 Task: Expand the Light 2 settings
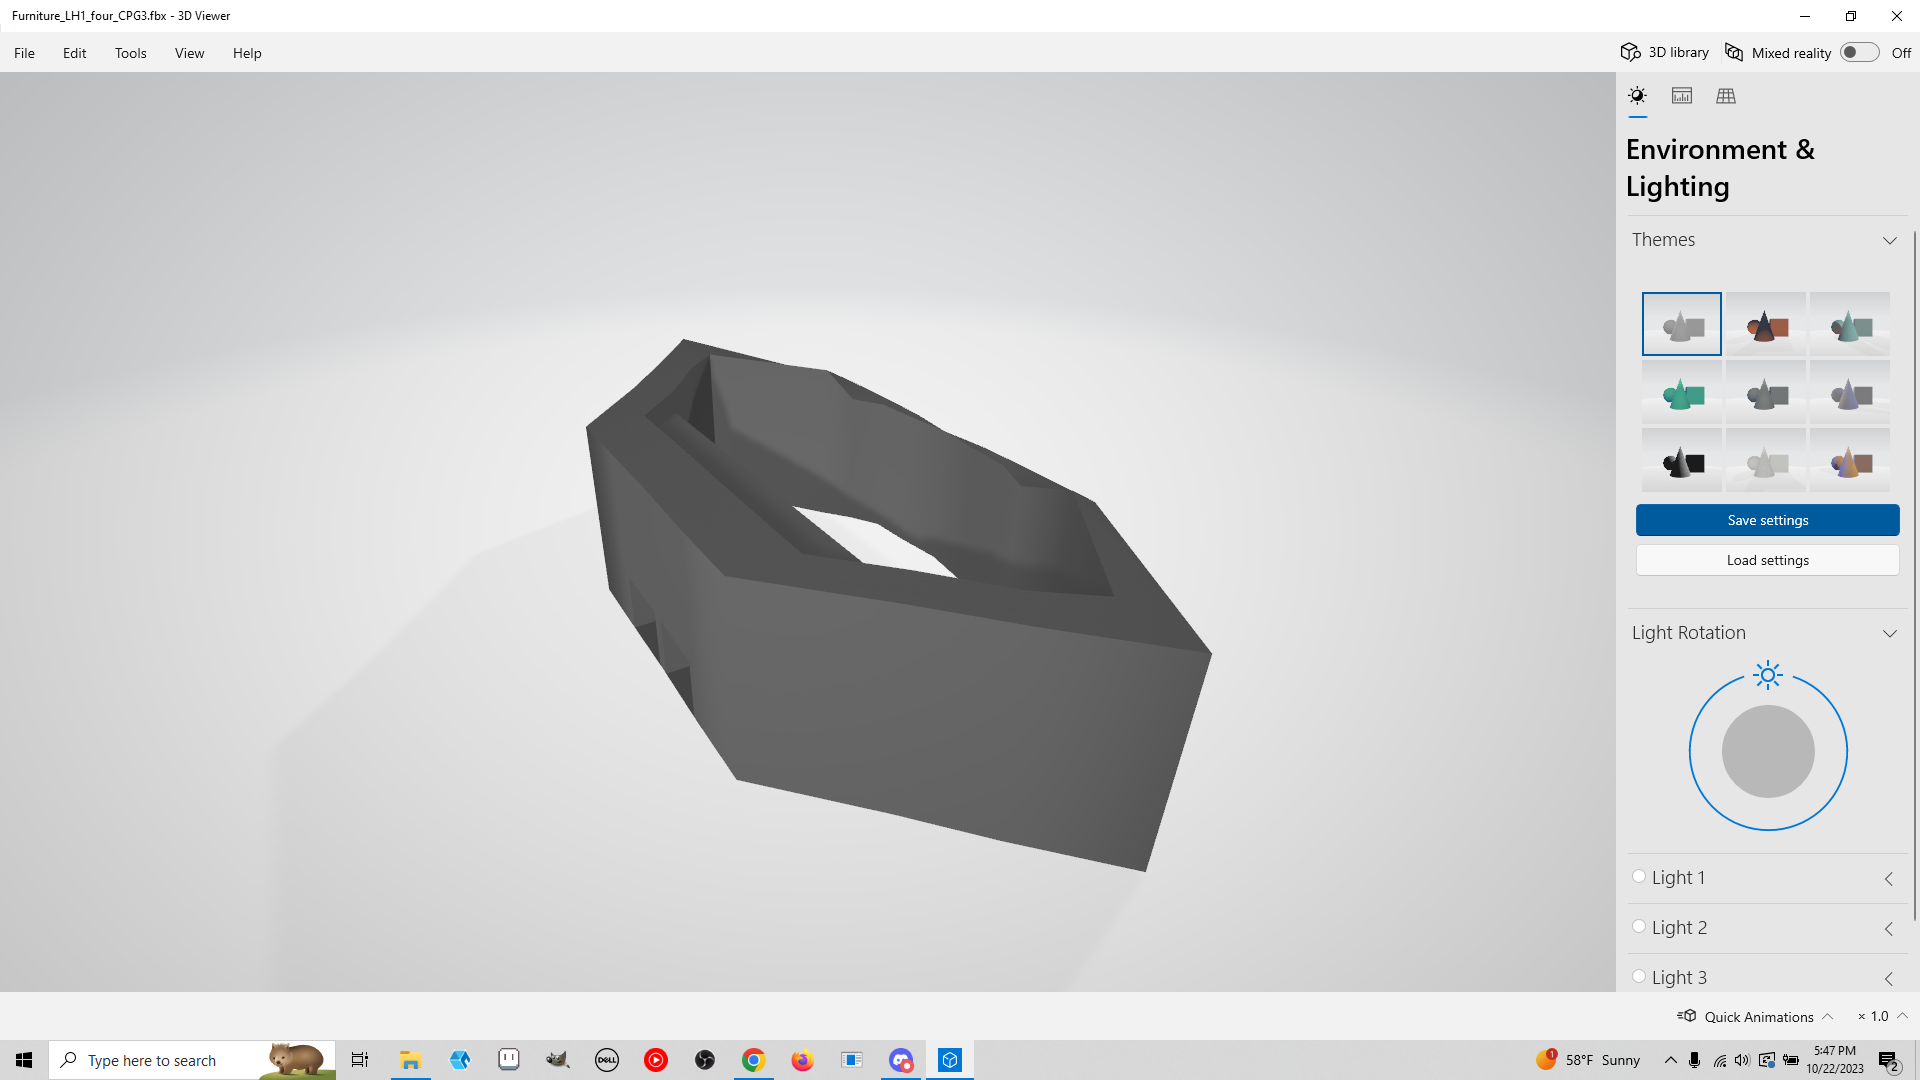point(1888,928)
